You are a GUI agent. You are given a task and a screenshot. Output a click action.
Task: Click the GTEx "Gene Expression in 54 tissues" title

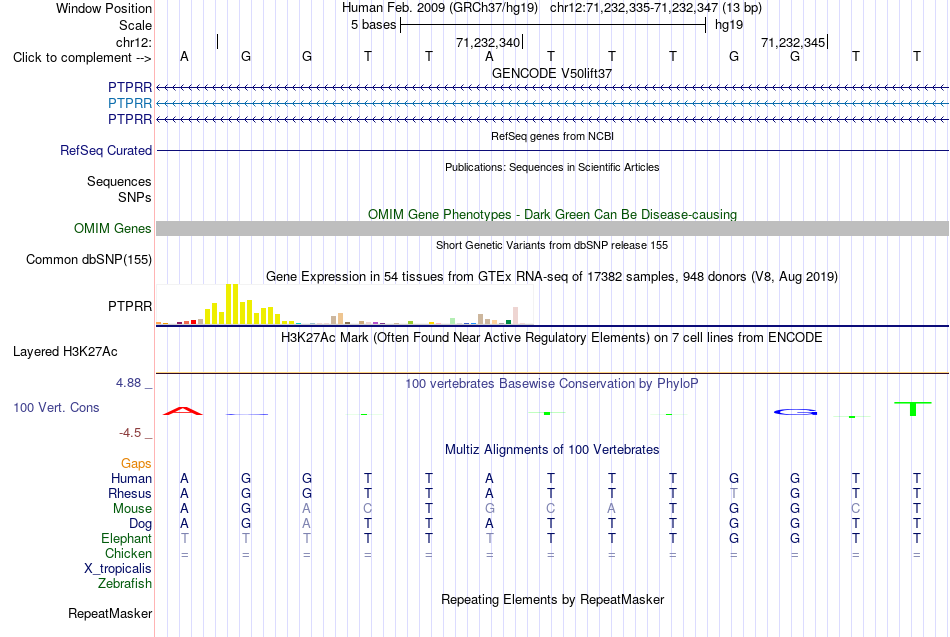tap(552, 277)
